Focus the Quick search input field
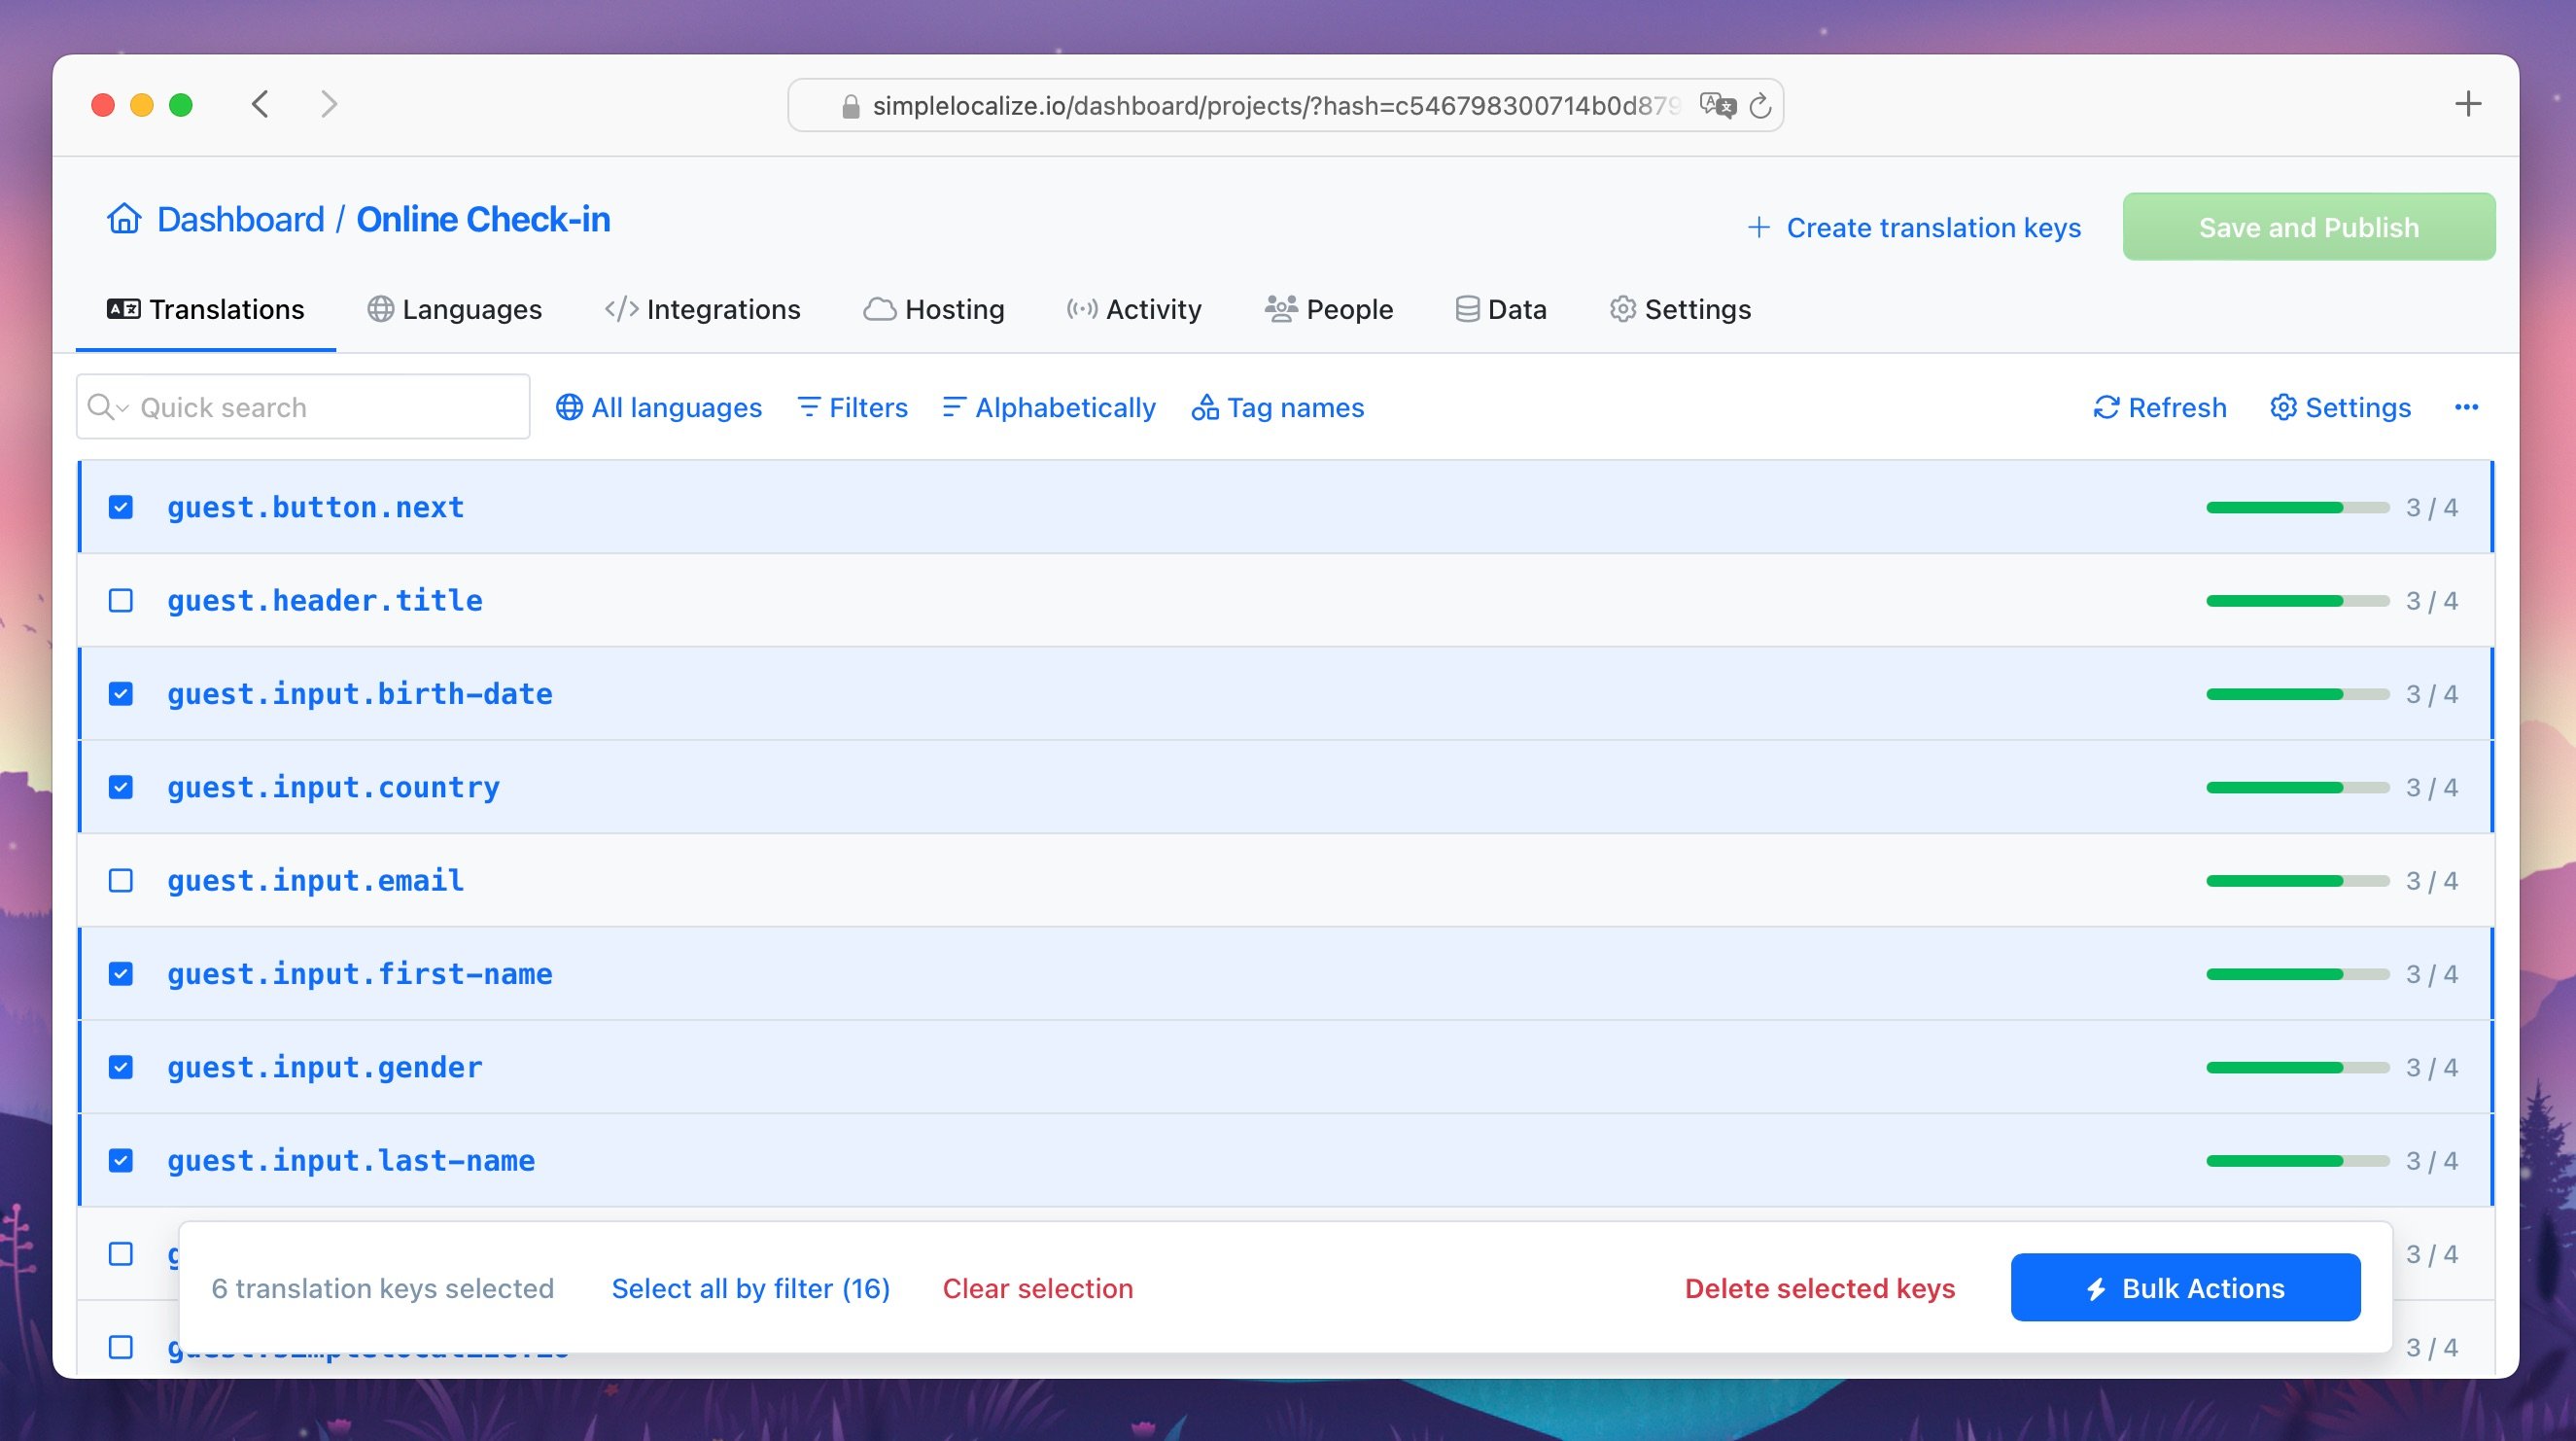Image resolution: width=2576 pixels, height=1441 pixels. (303, 407)
